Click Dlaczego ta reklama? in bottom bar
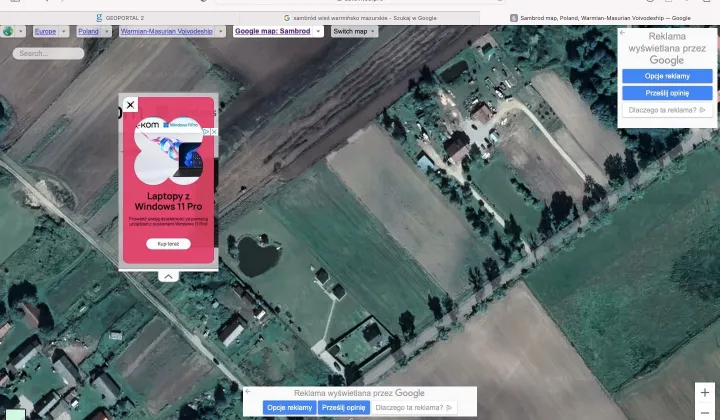Viewport: 720px width, 420px height. click(x=413, y=407)
